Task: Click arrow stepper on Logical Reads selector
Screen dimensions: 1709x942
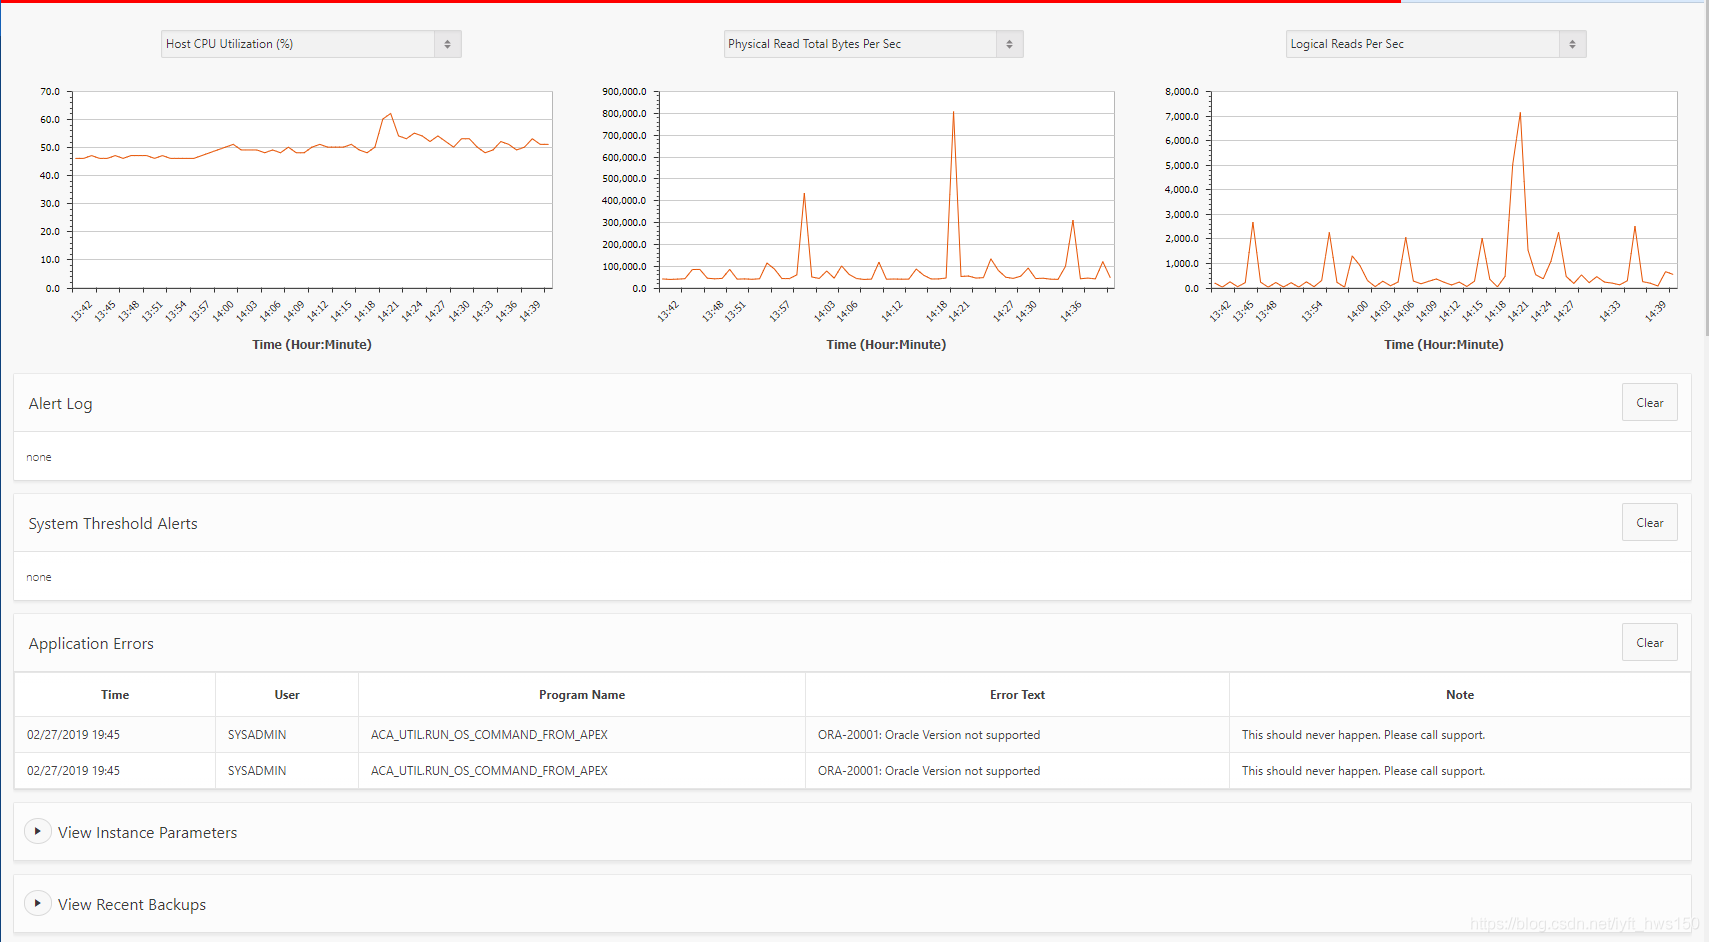Action: [1573, 44]
